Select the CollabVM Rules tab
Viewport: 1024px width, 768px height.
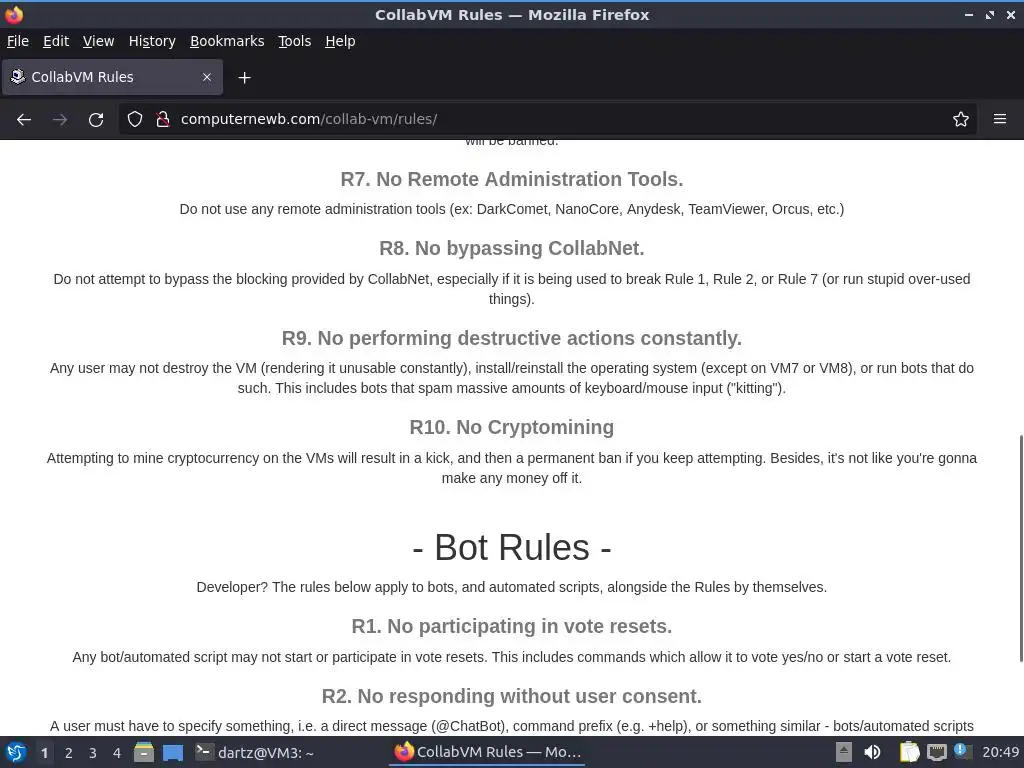[112, 77]
